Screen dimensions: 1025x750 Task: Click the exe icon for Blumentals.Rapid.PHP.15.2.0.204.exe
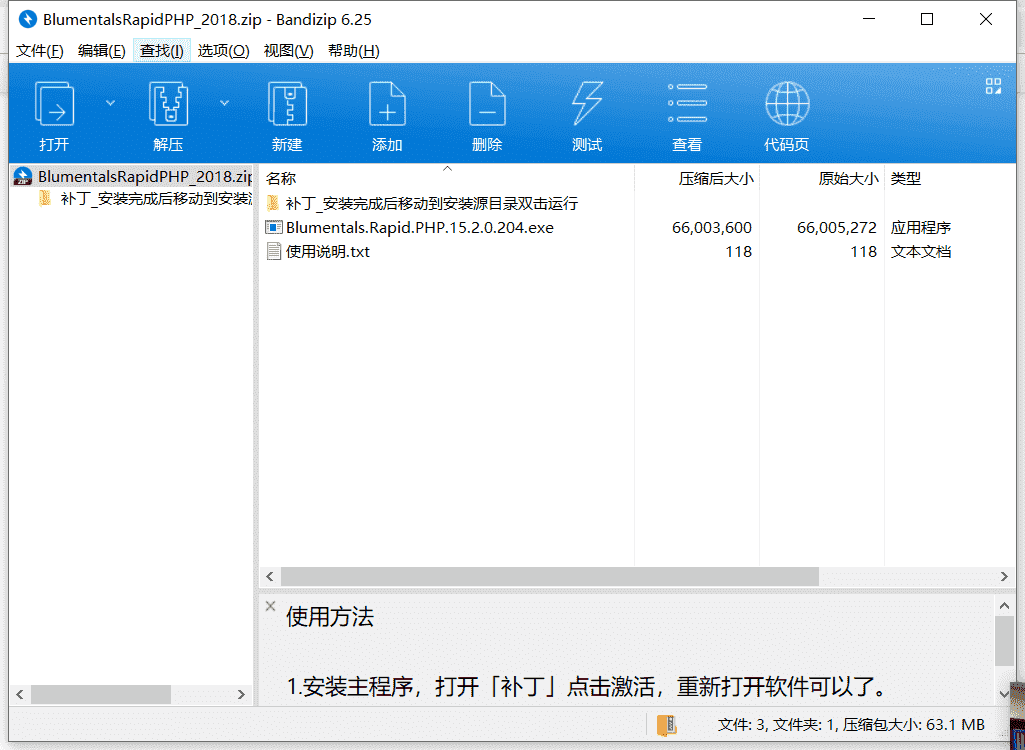273,227
